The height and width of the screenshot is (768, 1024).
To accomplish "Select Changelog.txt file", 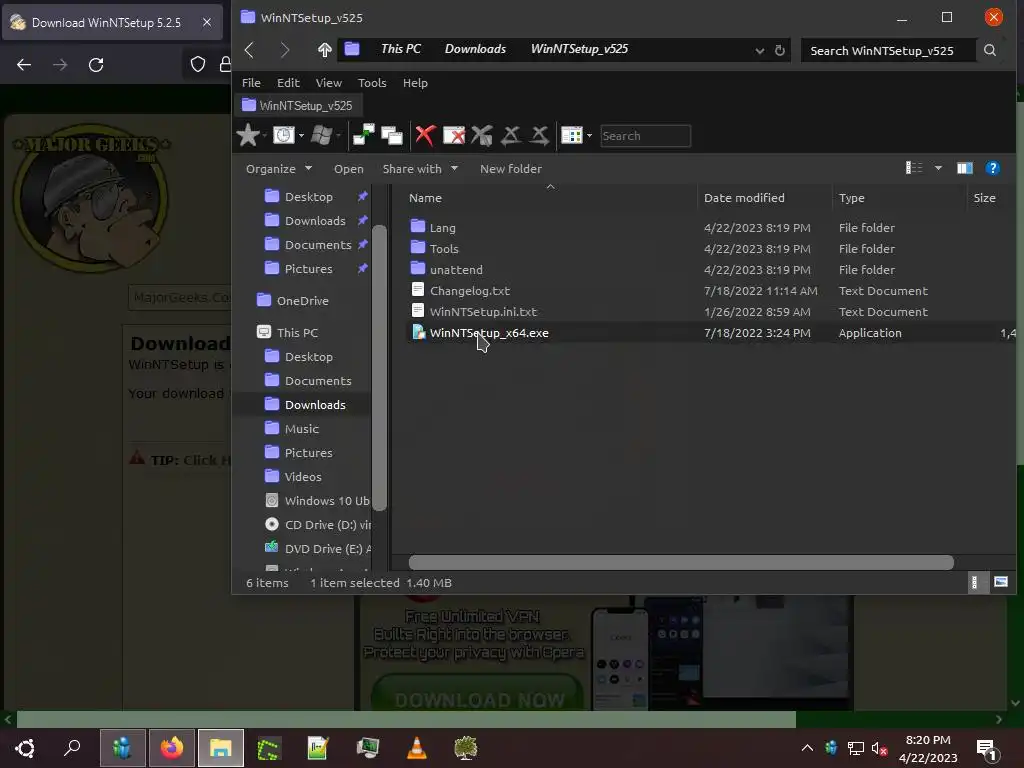I will pos(470,291).
